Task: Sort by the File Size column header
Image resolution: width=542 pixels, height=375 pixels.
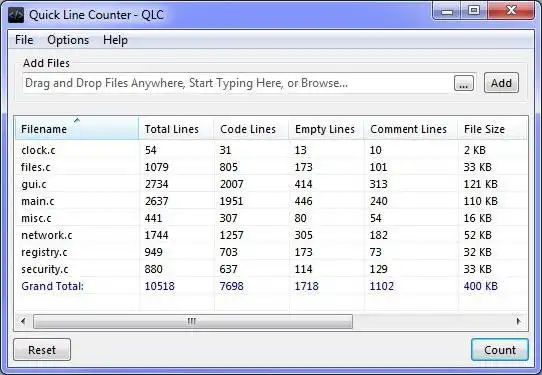Action: 492,129
